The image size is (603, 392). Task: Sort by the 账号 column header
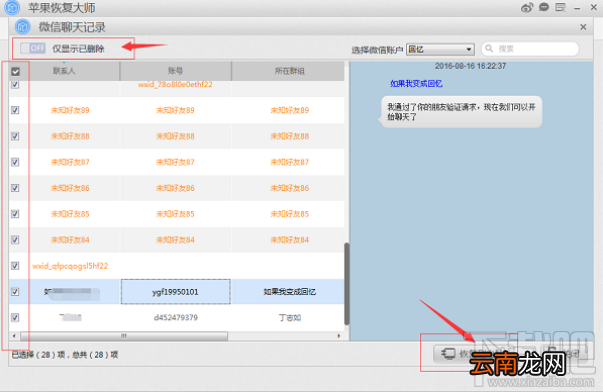pyautogui.click(x=175, y=71)
